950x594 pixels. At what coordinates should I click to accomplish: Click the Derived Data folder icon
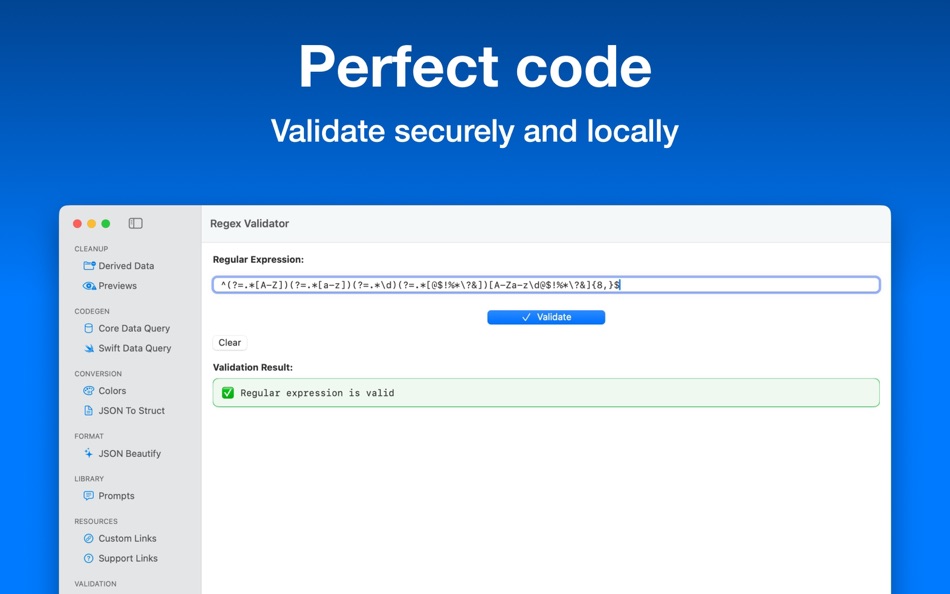pyautogui.click(x=89, y=265)
